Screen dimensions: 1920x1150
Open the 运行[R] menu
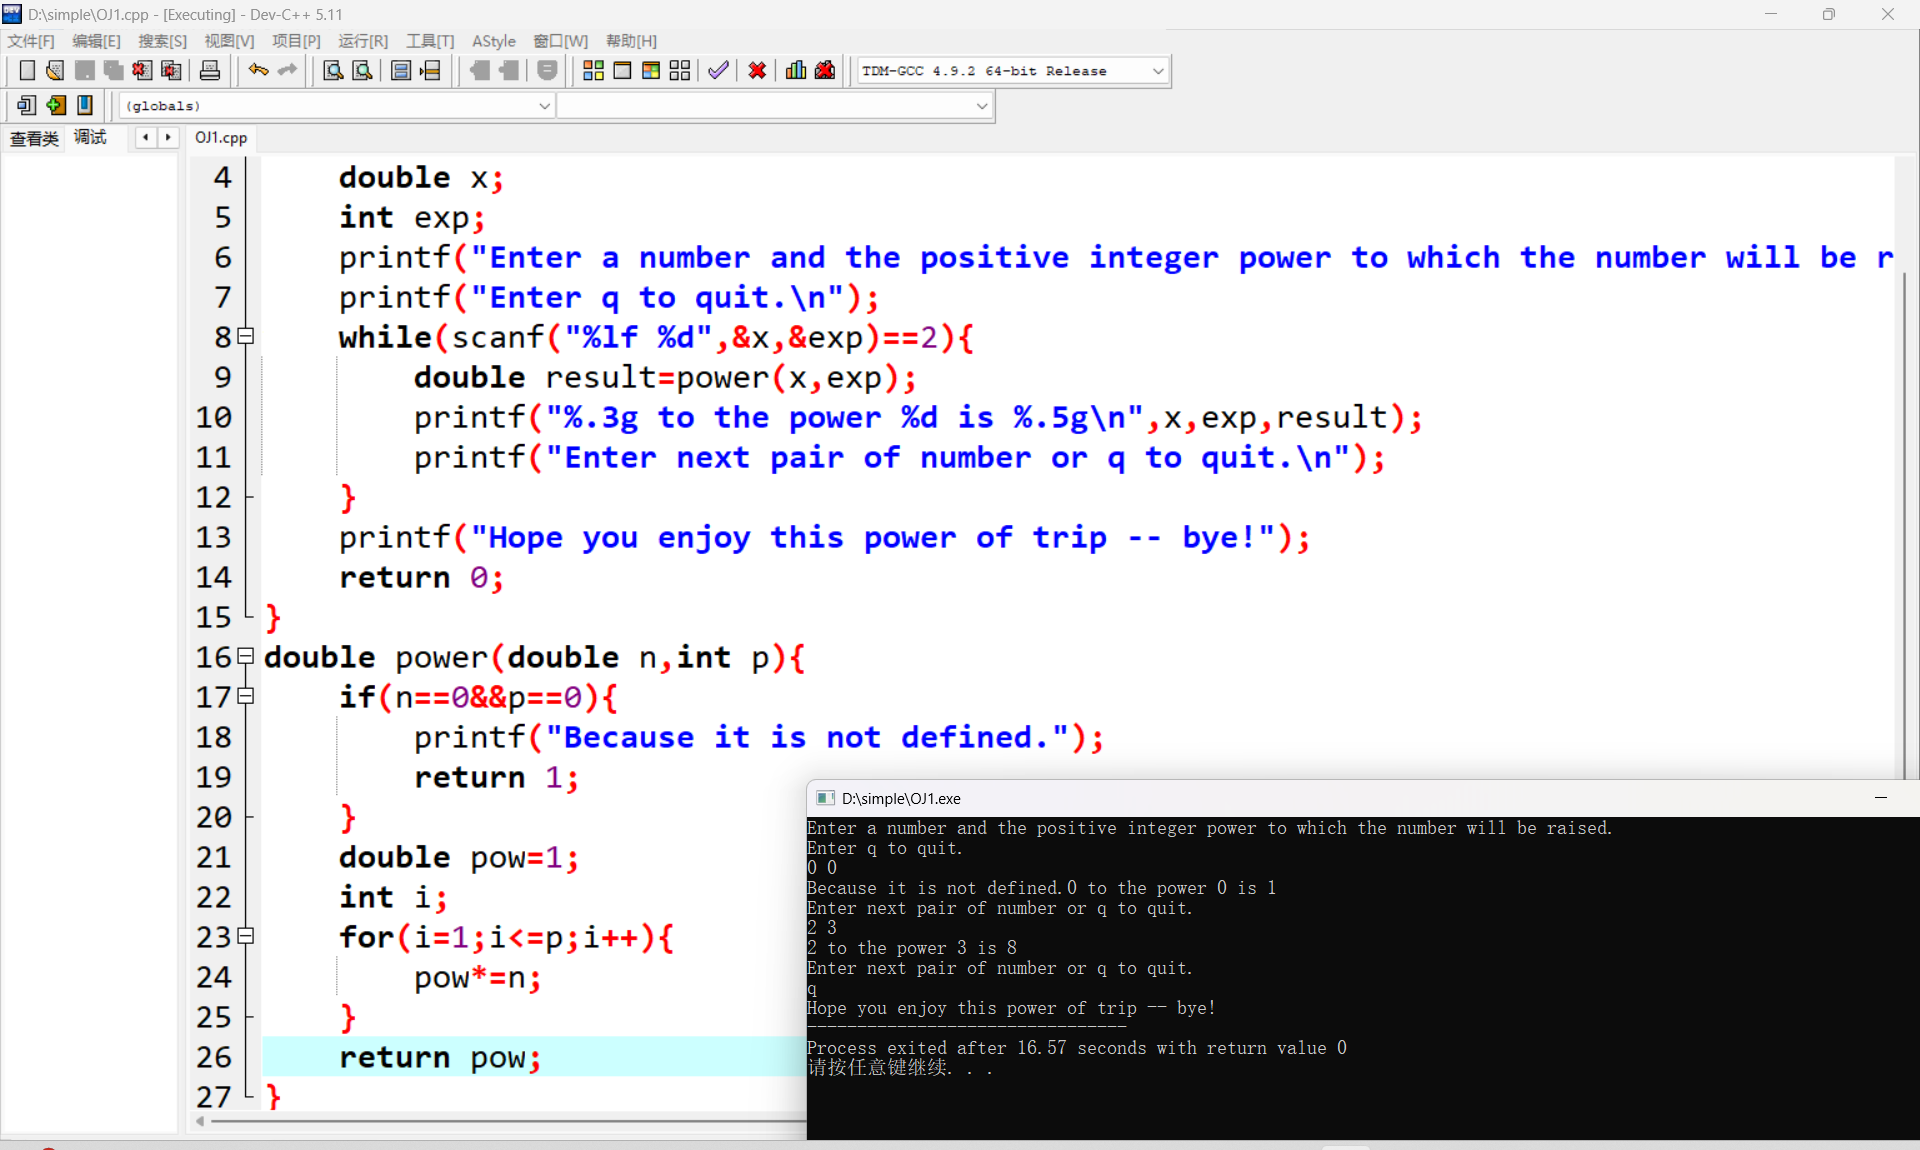(x=362, y=41)
